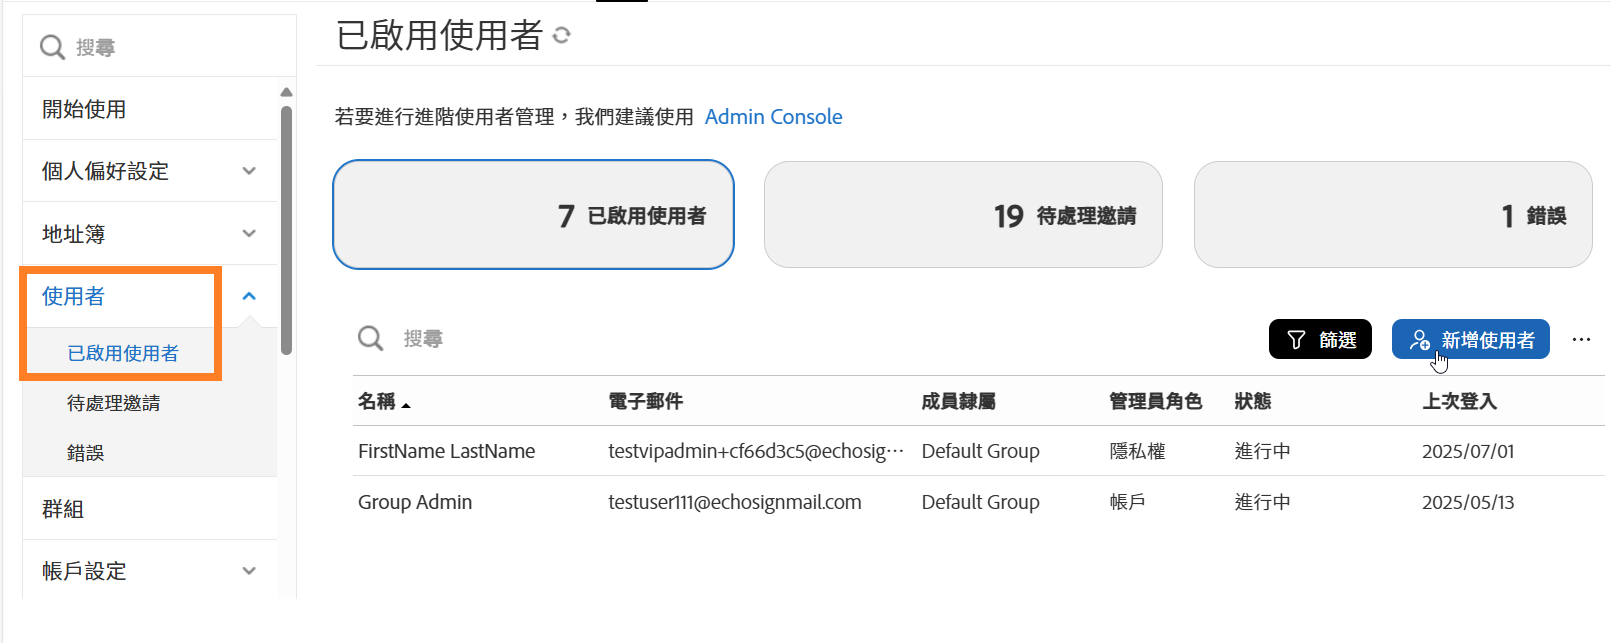Select the 19 待處理邀請 summary card
Viewport: 1611px width, 643px height.
(962, 215)
